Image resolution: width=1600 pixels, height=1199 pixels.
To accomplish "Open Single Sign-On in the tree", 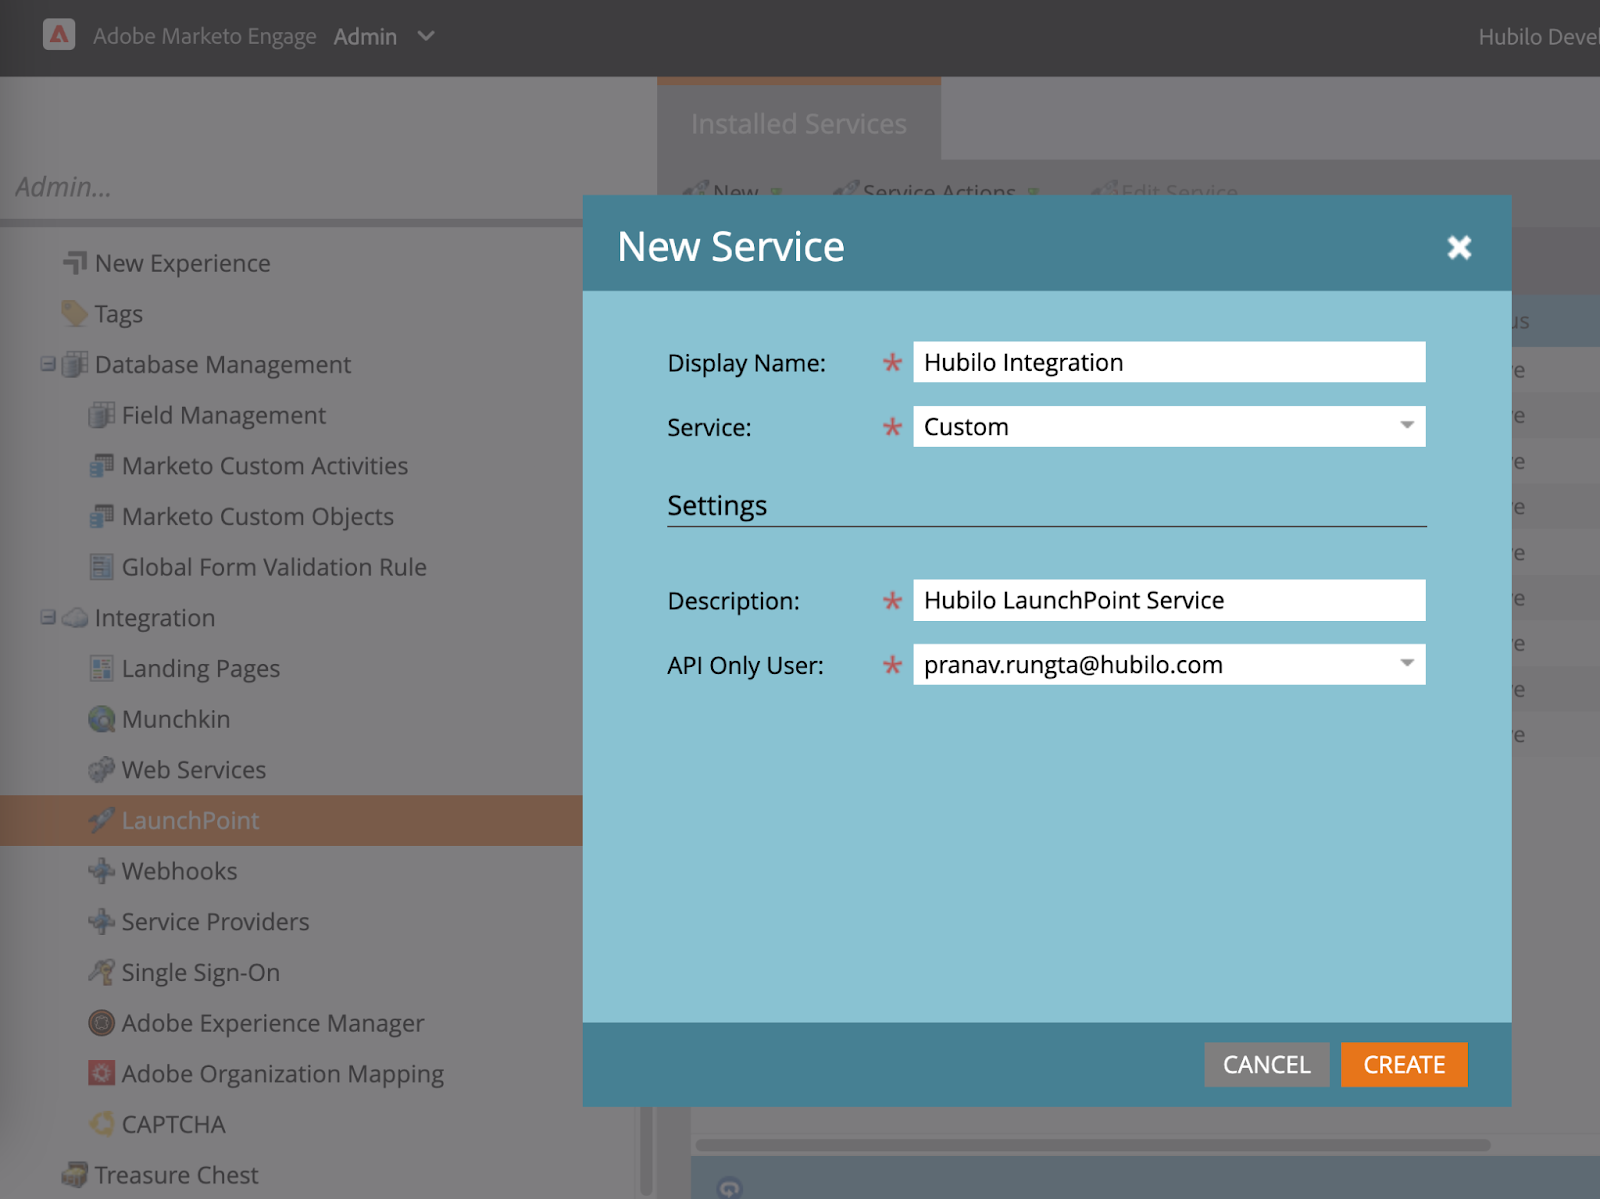I will tap(201, 972).
